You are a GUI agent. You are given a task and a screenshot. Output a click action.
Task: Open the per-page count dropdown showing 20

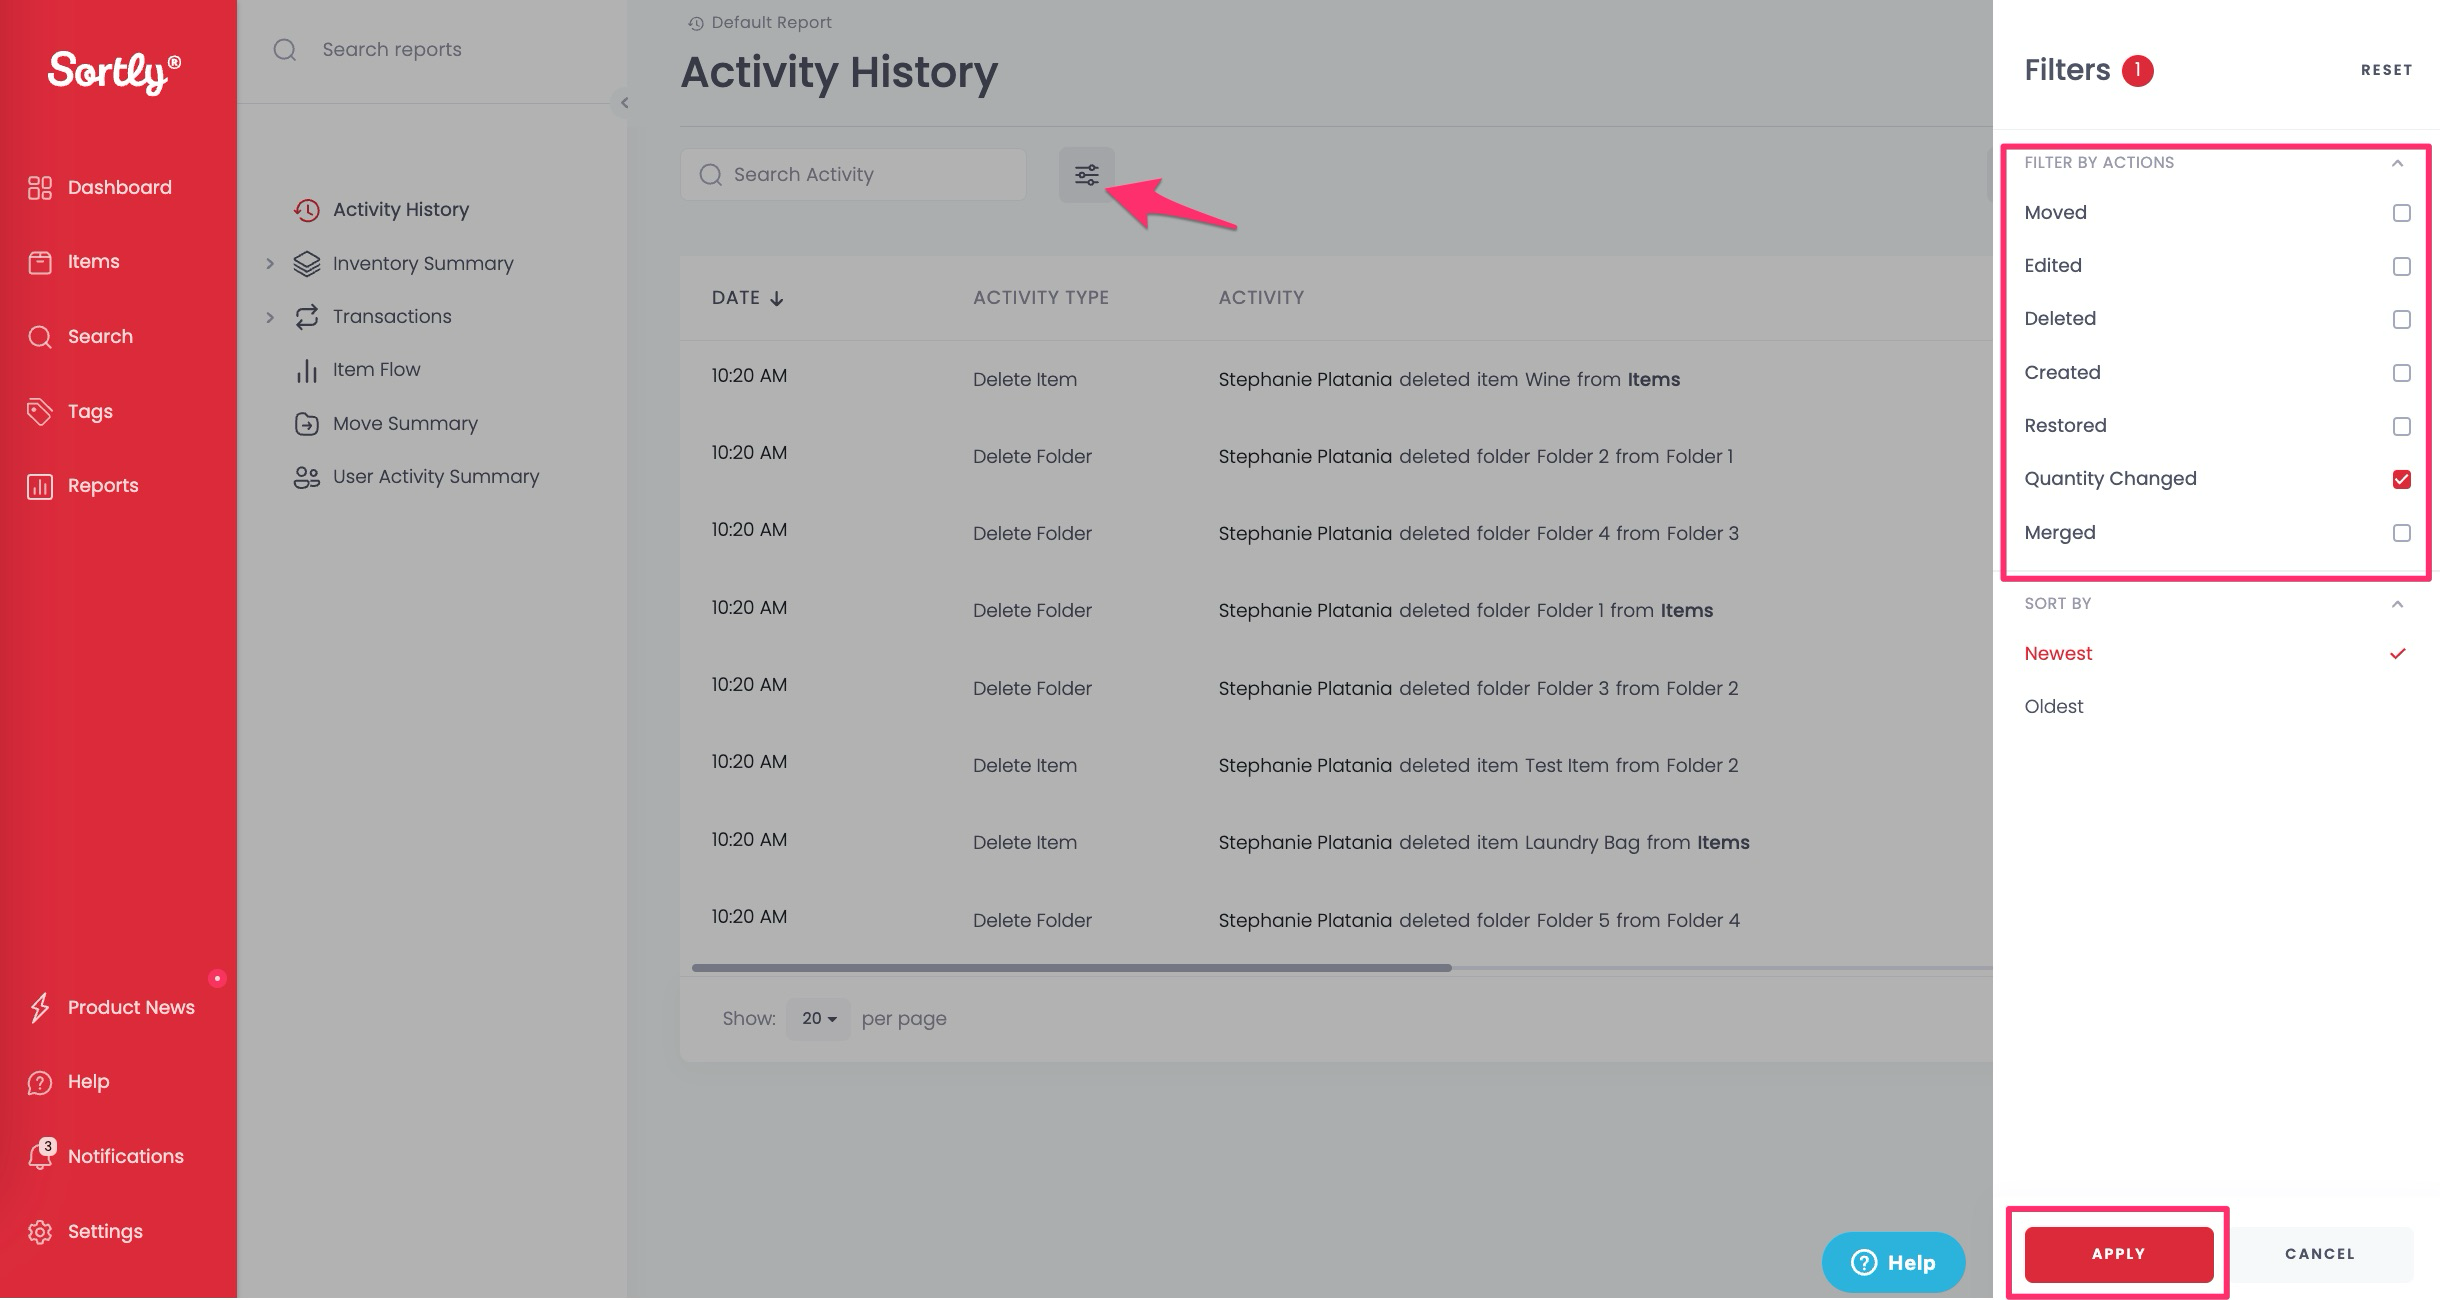click(x=818, y=1018)
